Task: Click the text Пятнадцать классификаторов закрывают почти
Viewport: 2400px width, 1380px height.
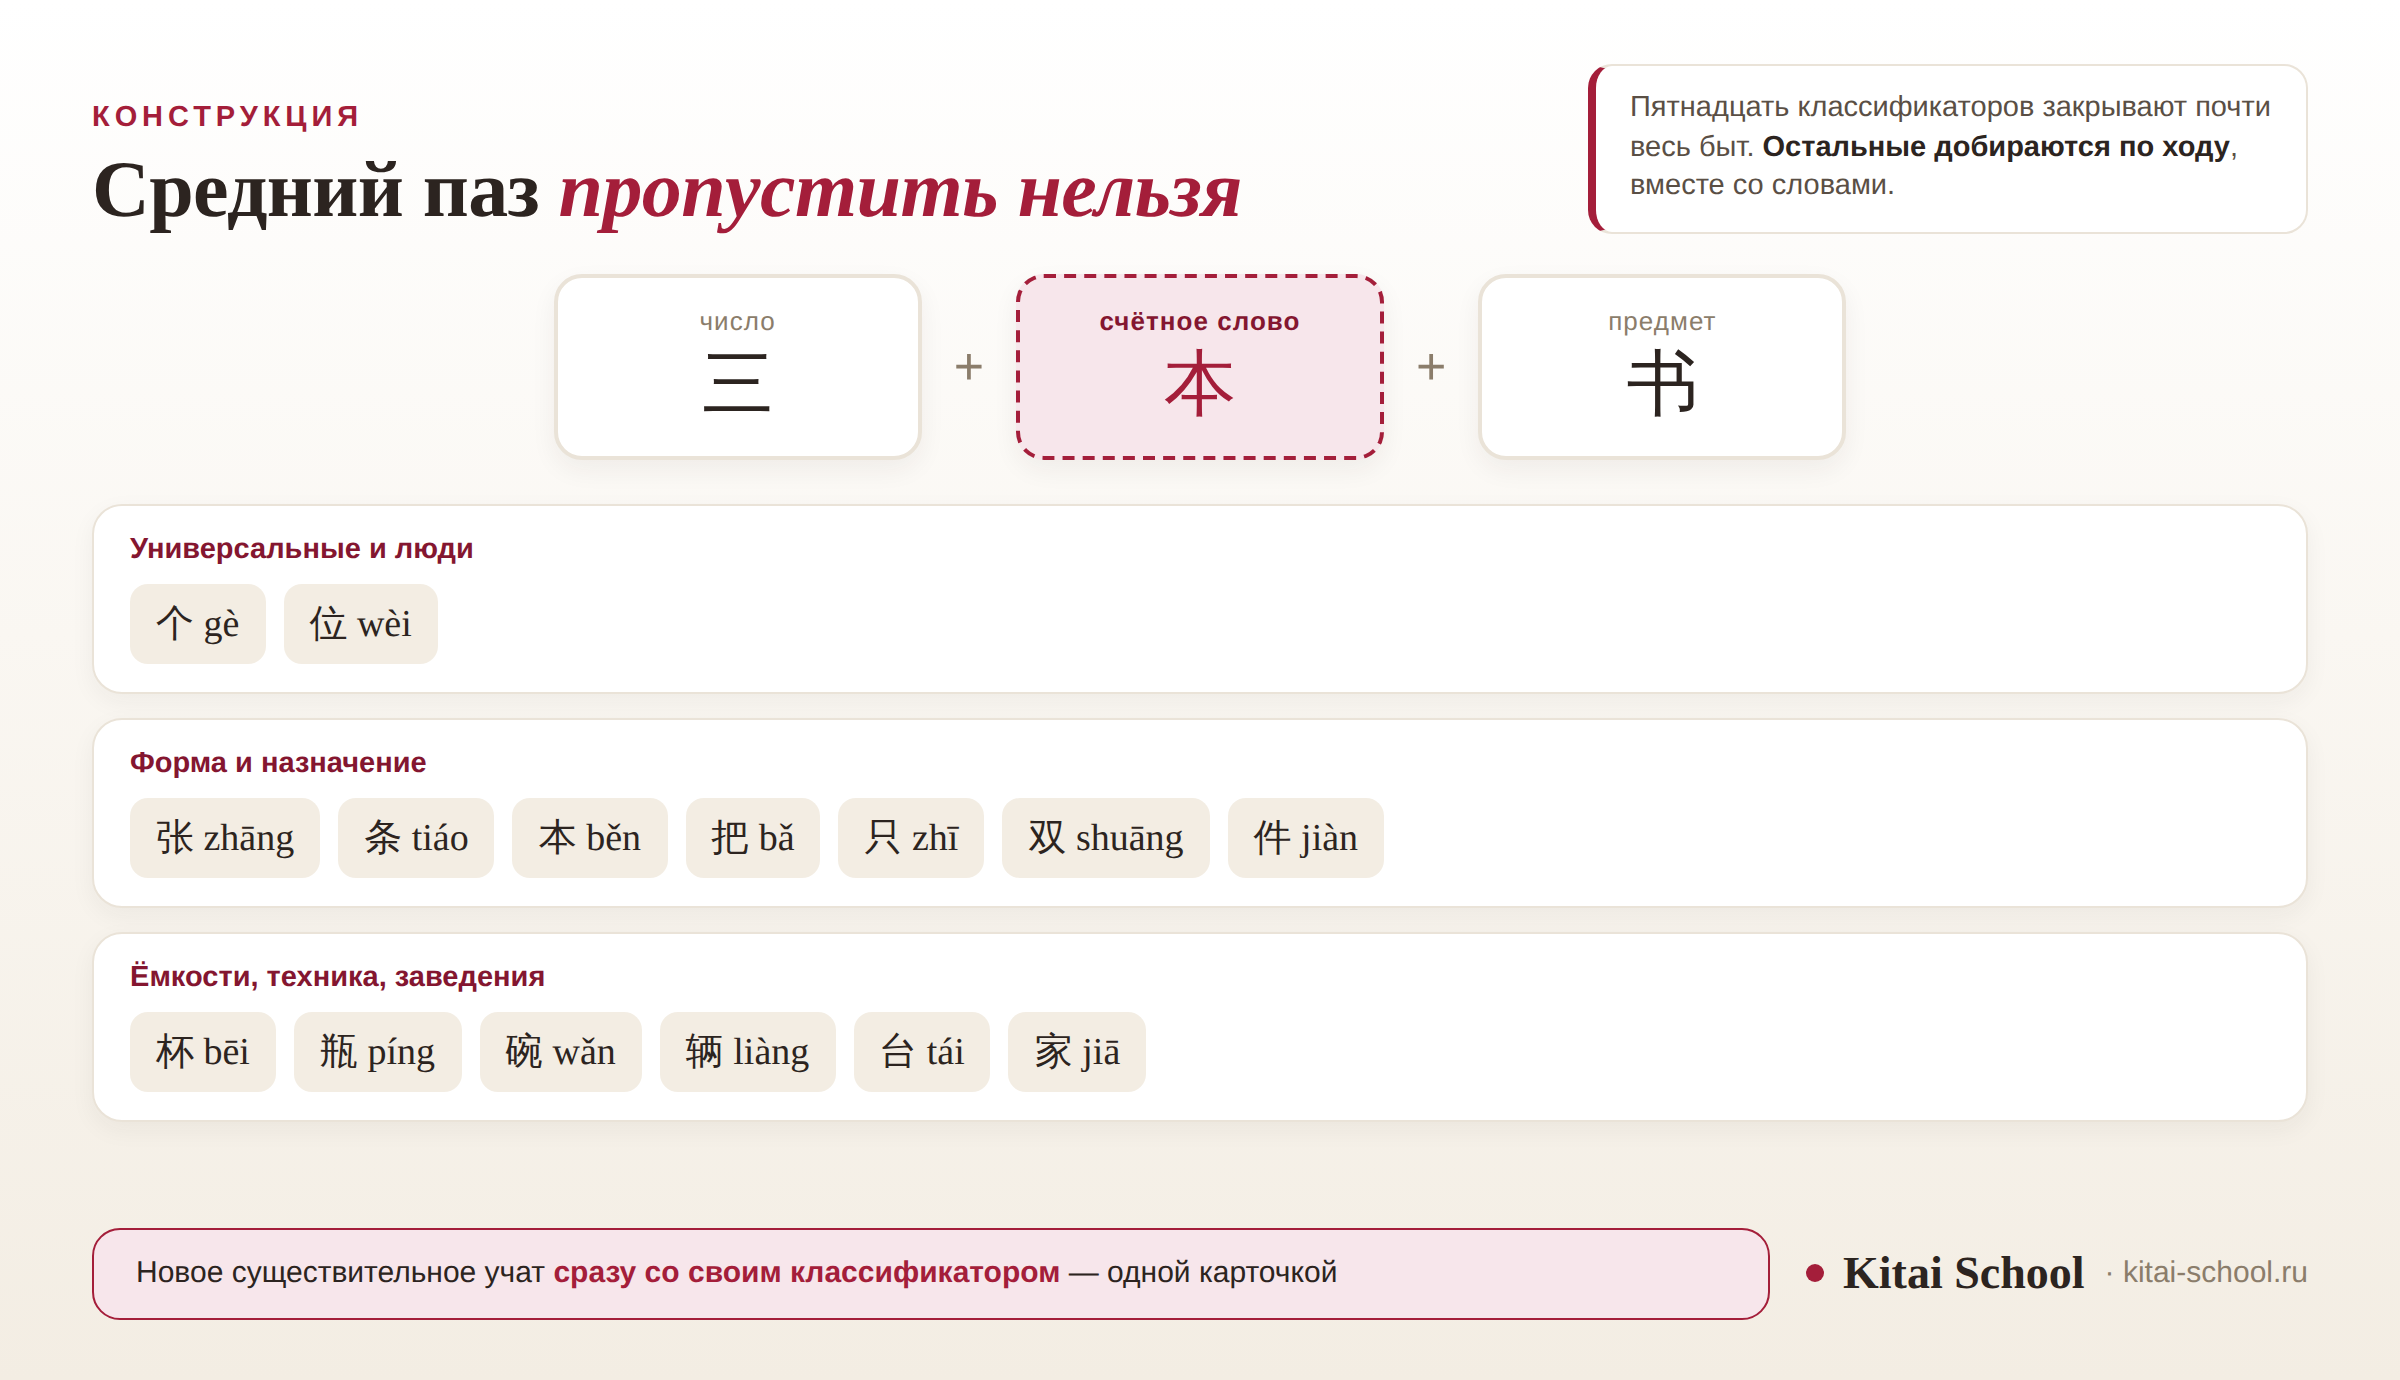Action: point(1950,106)
